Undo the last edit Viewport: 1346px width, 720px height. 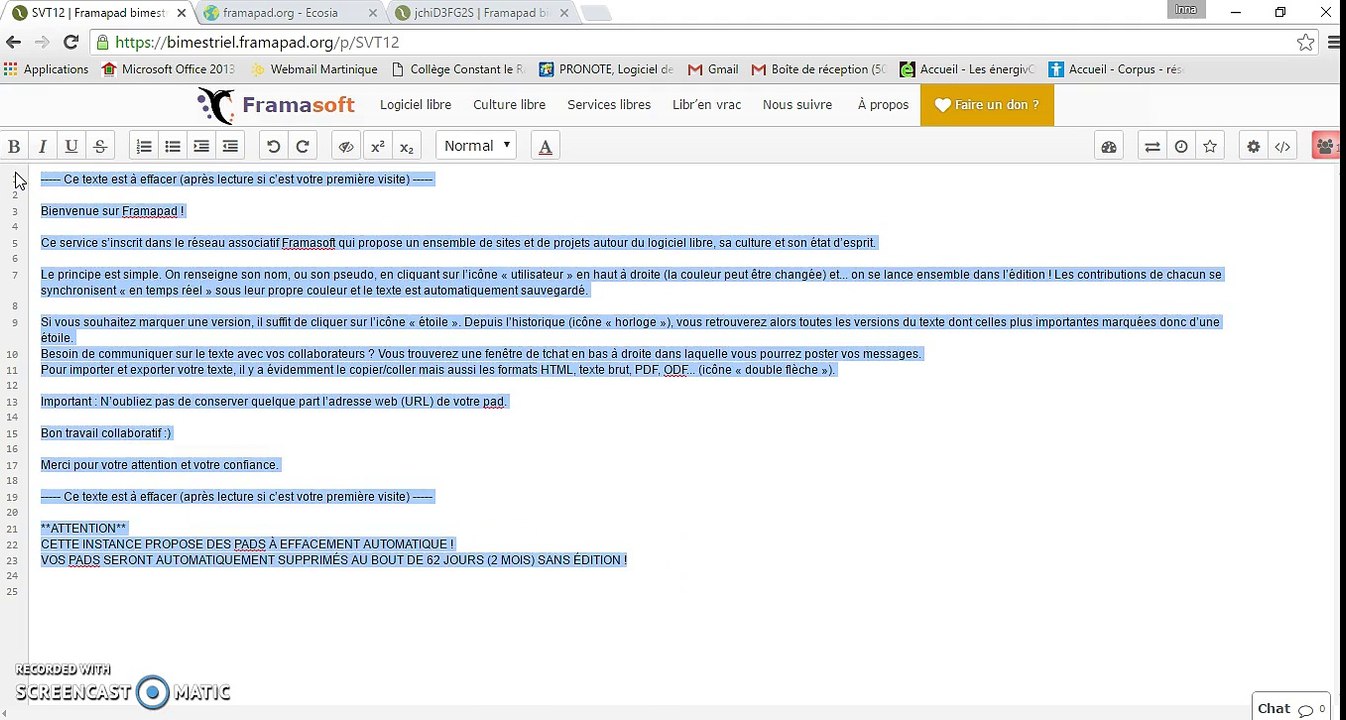pyautogui.click(x=273, y=146)
